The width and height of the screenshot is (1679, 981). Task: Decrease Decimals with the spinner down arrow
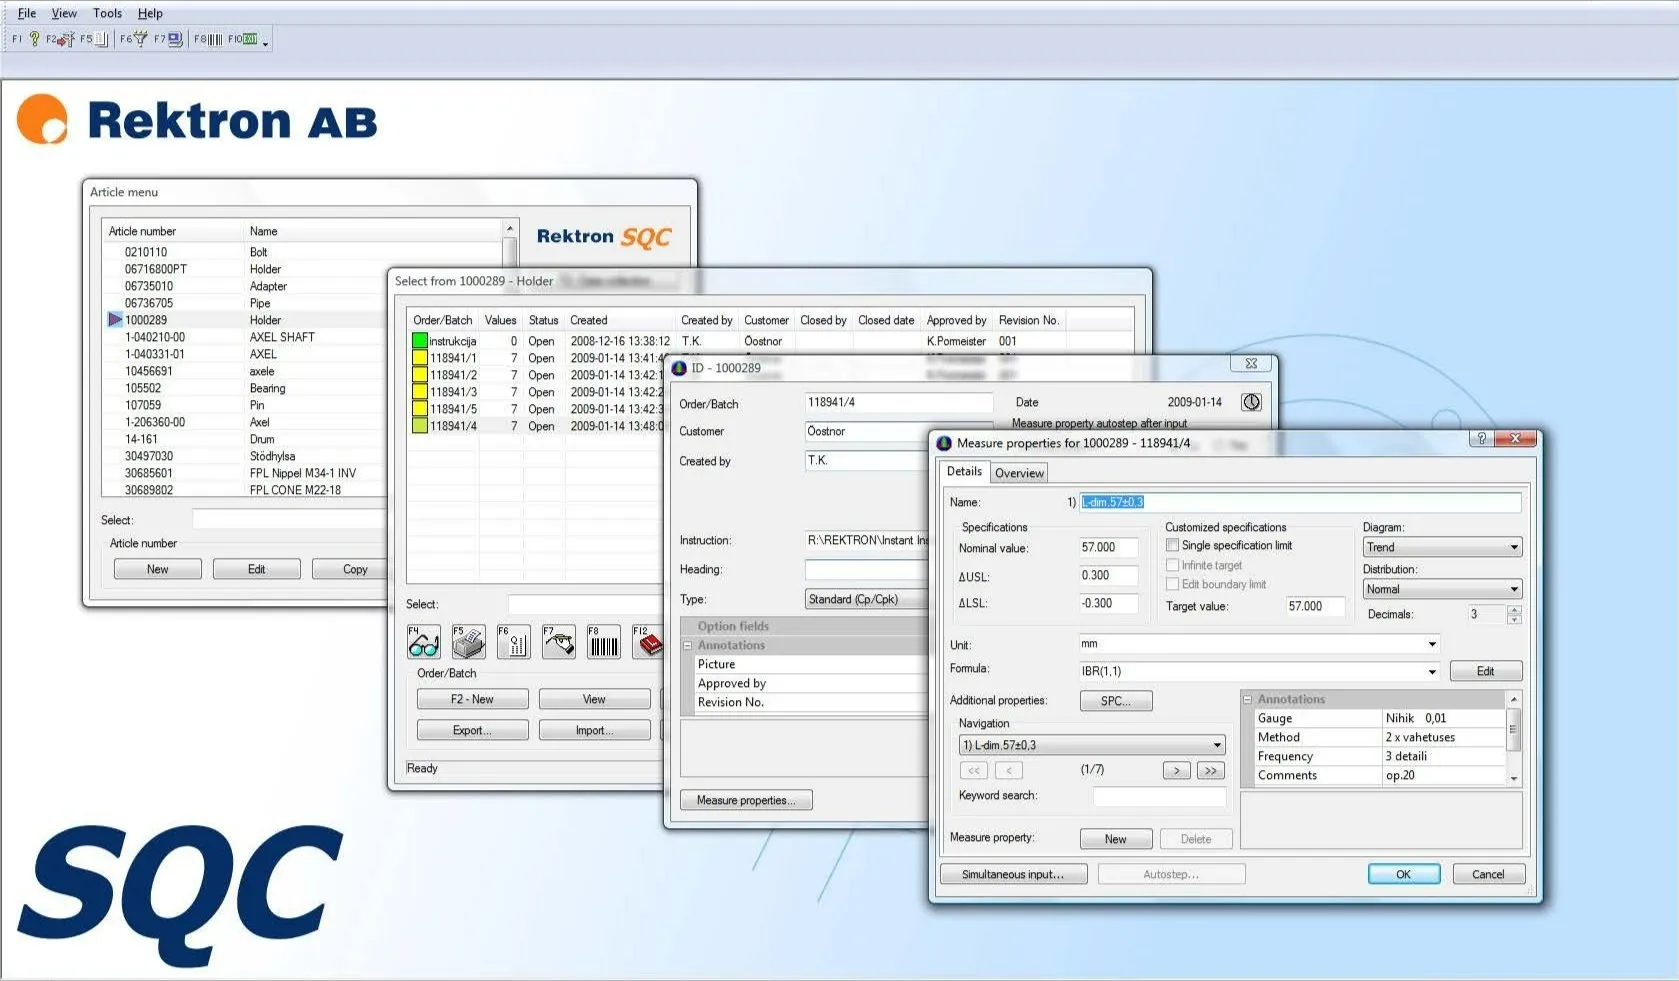point(1514,619)
